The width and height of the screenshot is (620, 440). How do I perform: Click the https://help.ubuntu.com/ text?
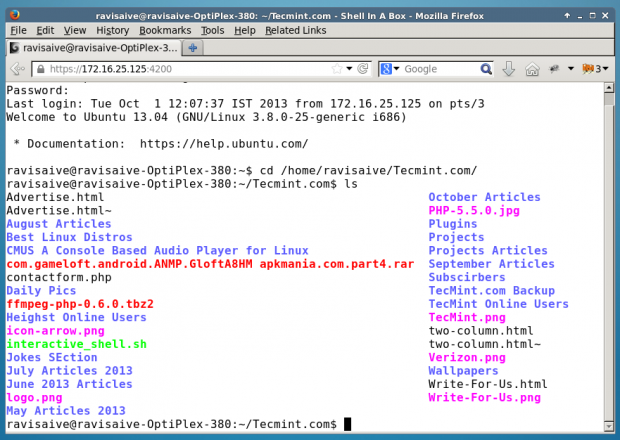point(224,144)
